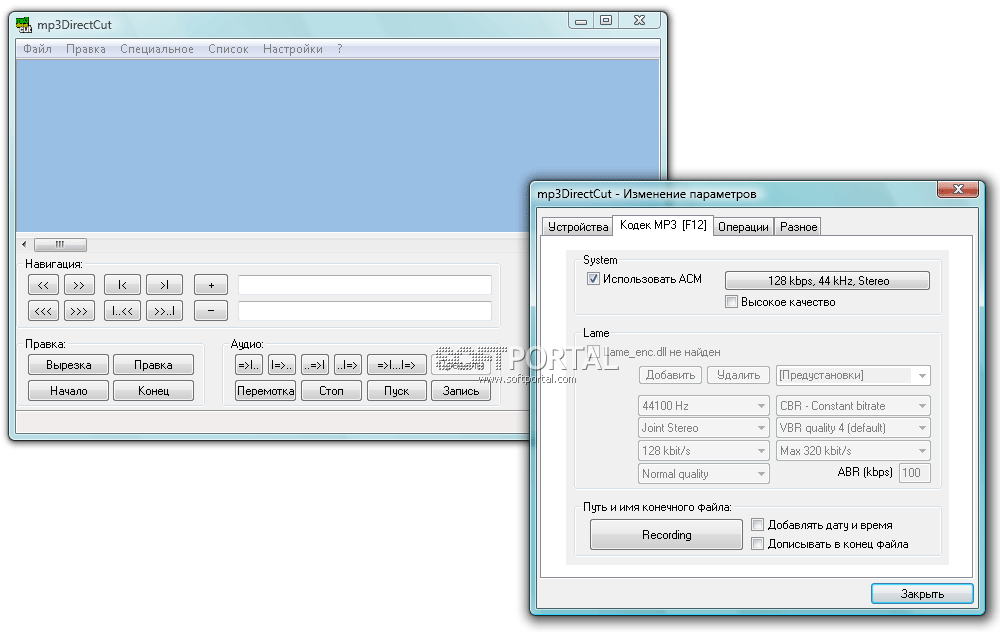Open the Настройки menu
The image size is (1000, 632).
tap(293, 49)
